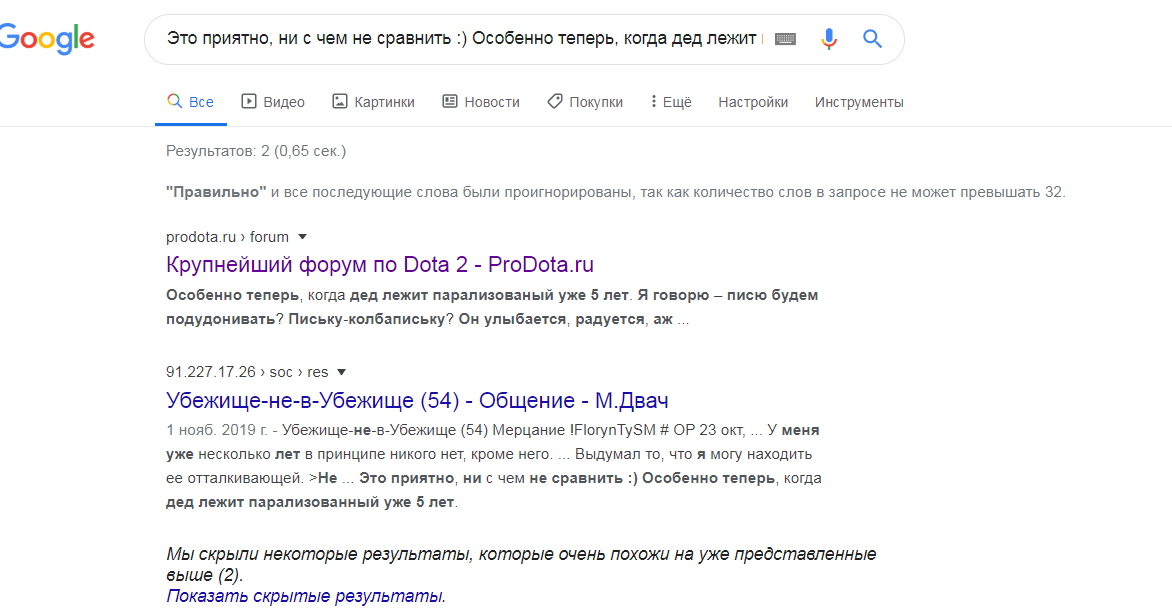
Task: Click the price tag icon in Покупки tab
Action: 555,101
